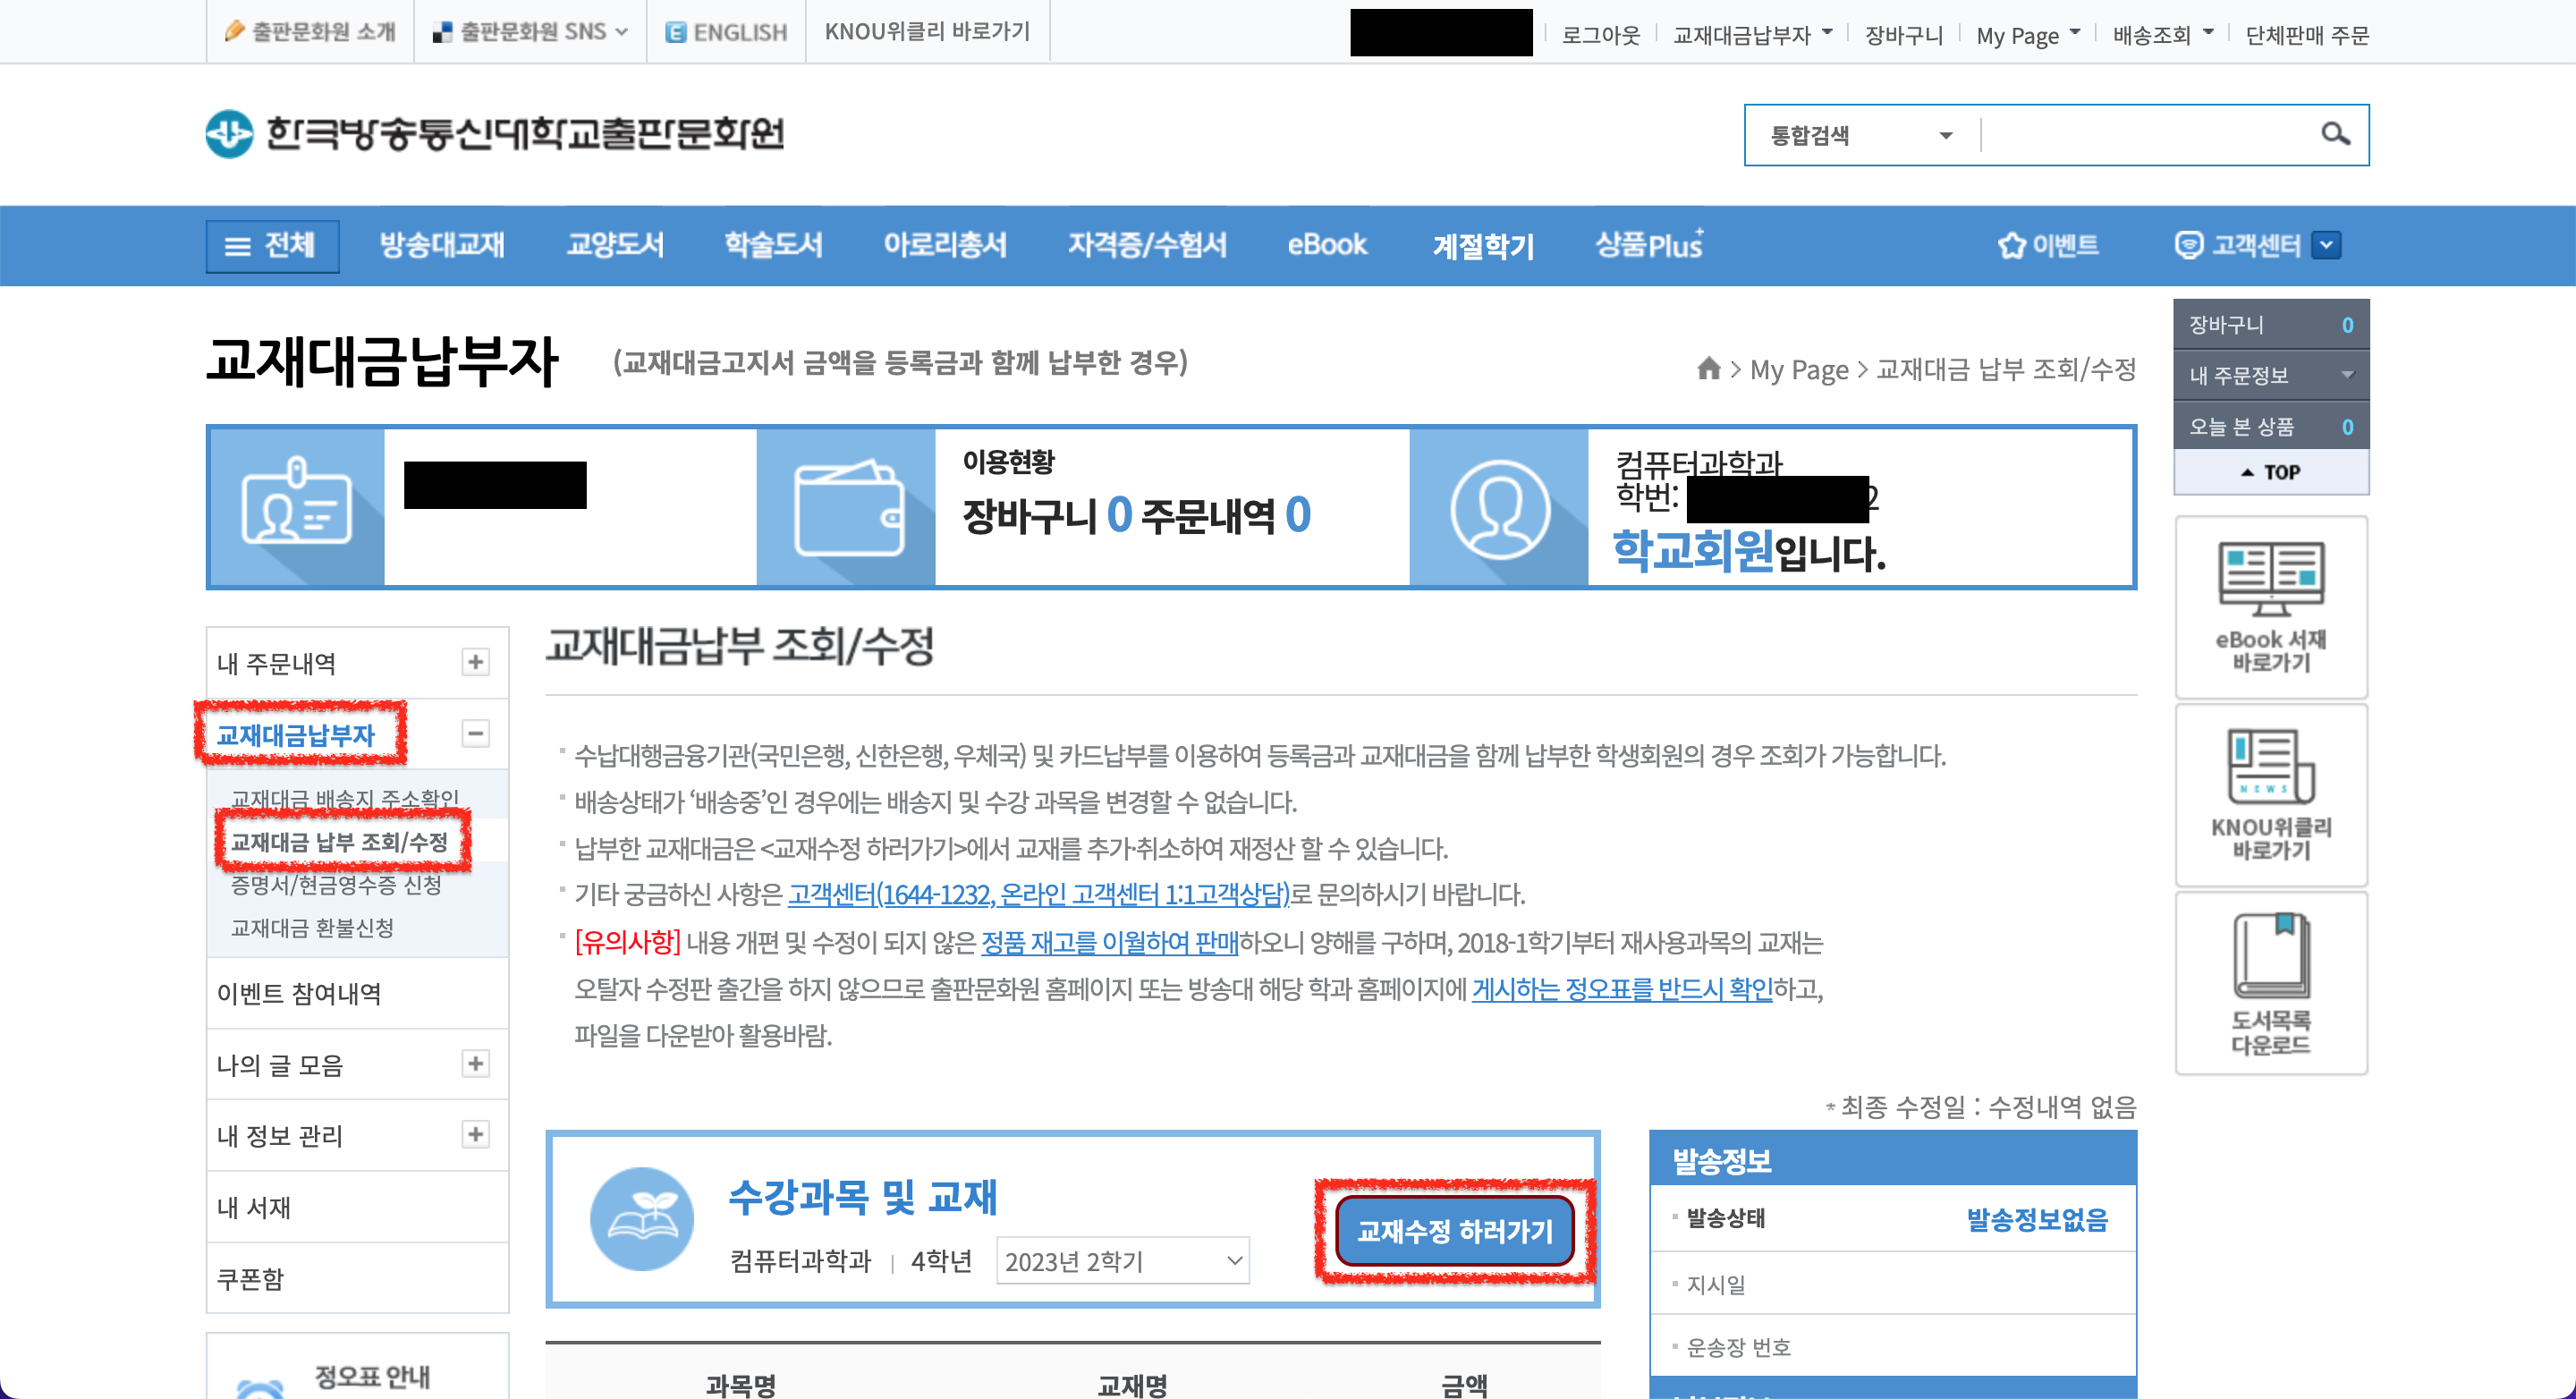Open the 방송대교재 menu
This screenshot has width=2576, height=1399.
(442, 246)
